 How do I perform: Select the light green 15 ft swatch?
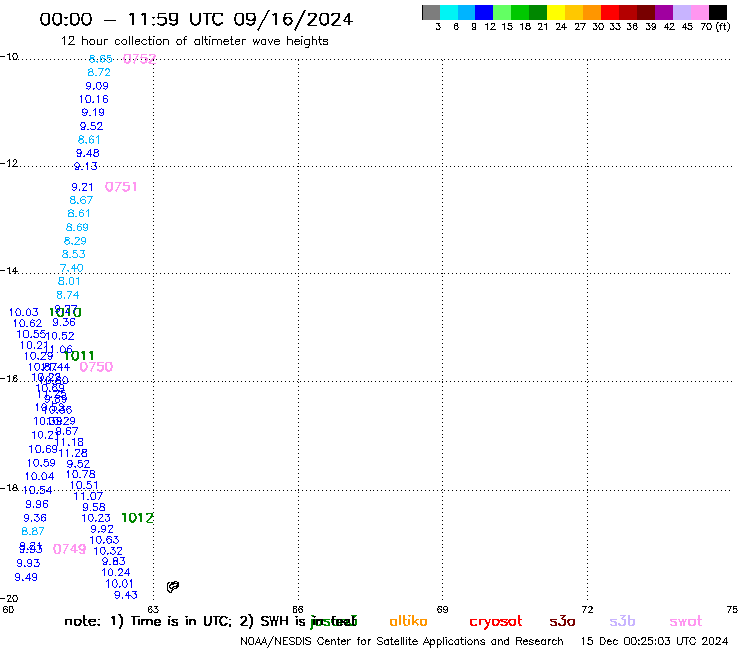coord(502,12)
